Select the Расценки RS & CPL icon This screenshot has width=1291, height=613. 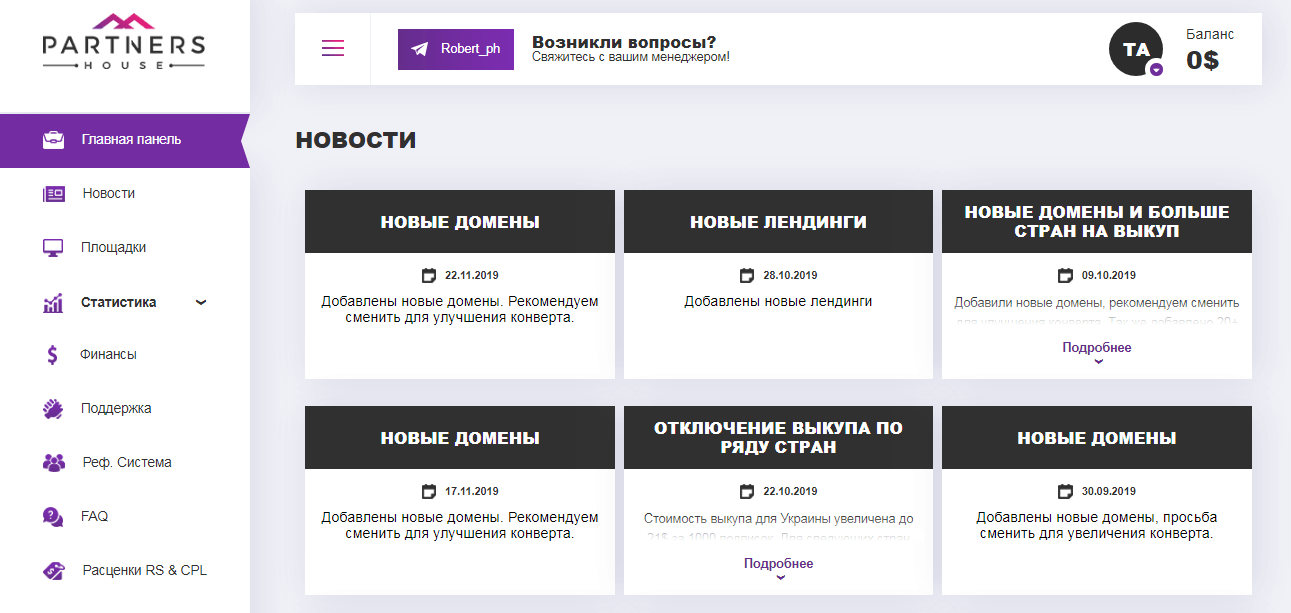click(x=53, y=570)
